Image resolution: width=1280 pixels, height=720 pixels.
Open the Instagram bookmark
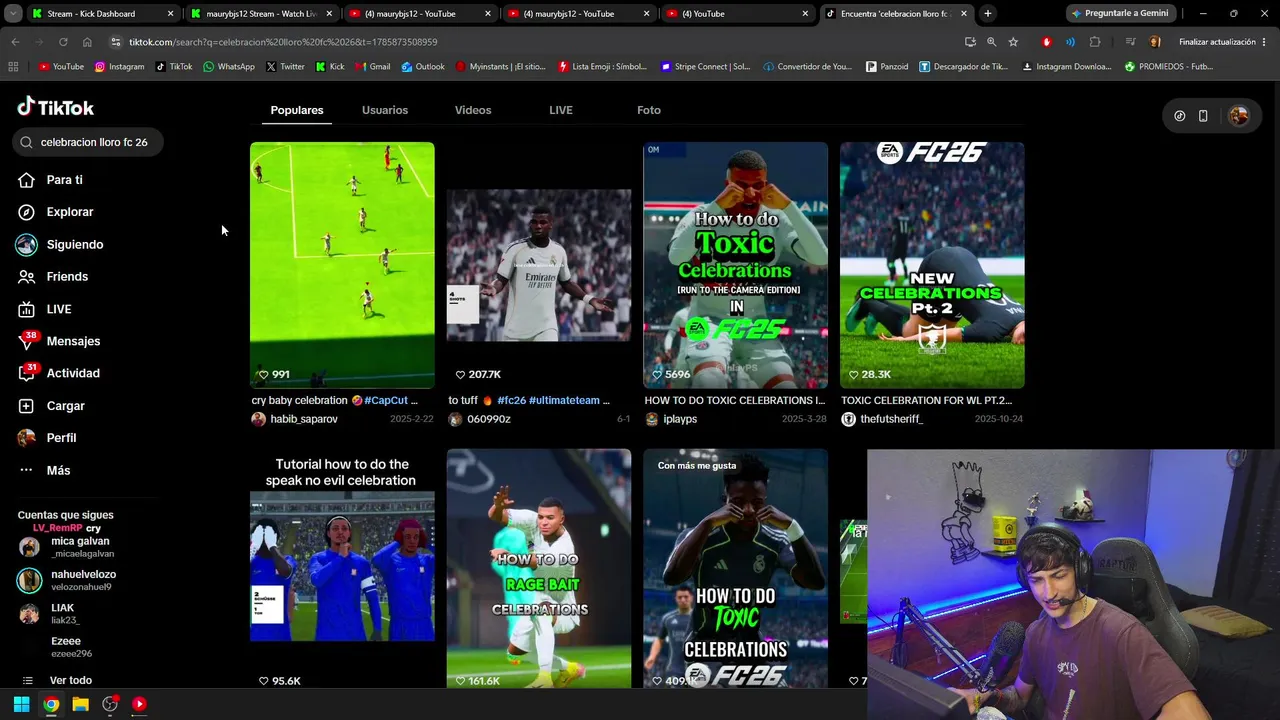point(119,67)
